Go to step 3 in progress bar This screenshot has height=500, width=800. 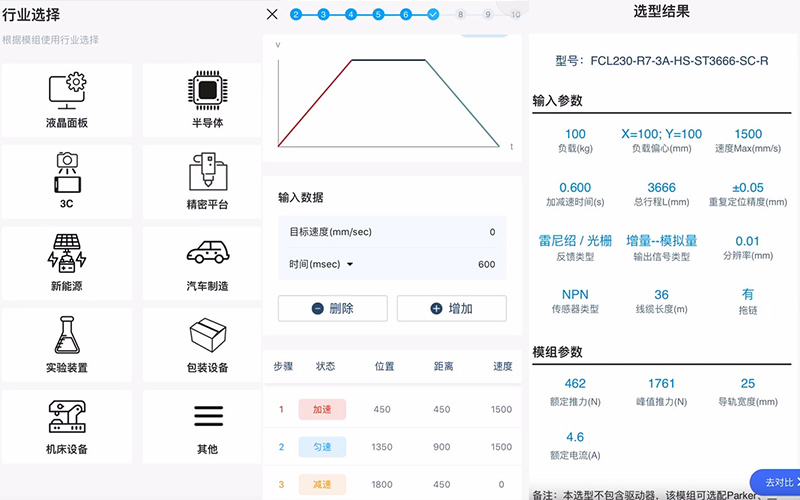click(x=323, y=14)
